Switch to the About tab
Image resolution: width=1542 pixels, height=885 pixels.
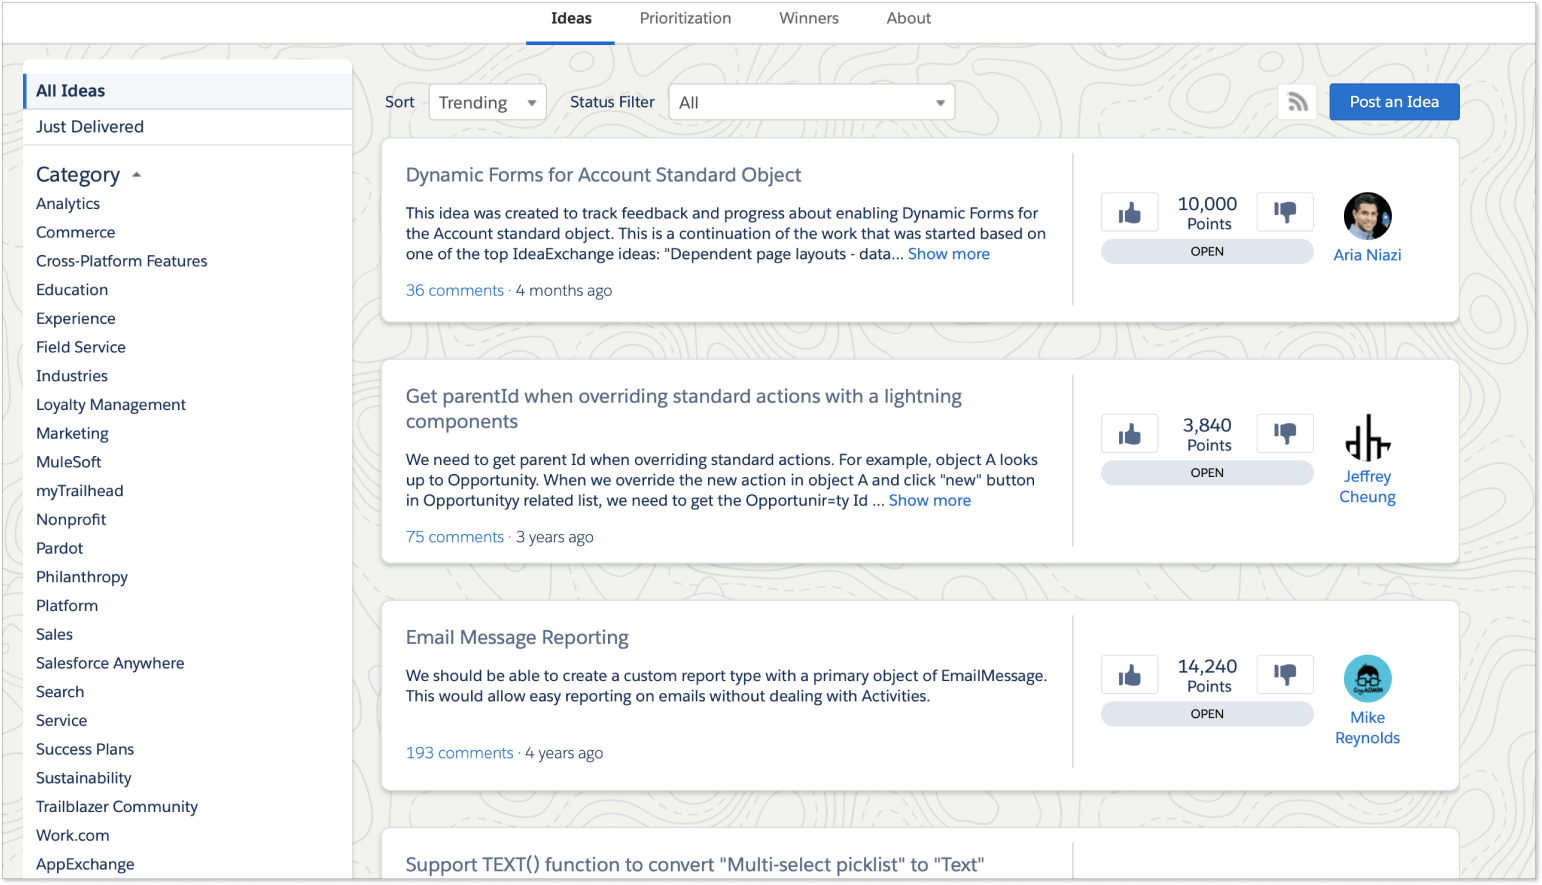click(x=908, y=18)
